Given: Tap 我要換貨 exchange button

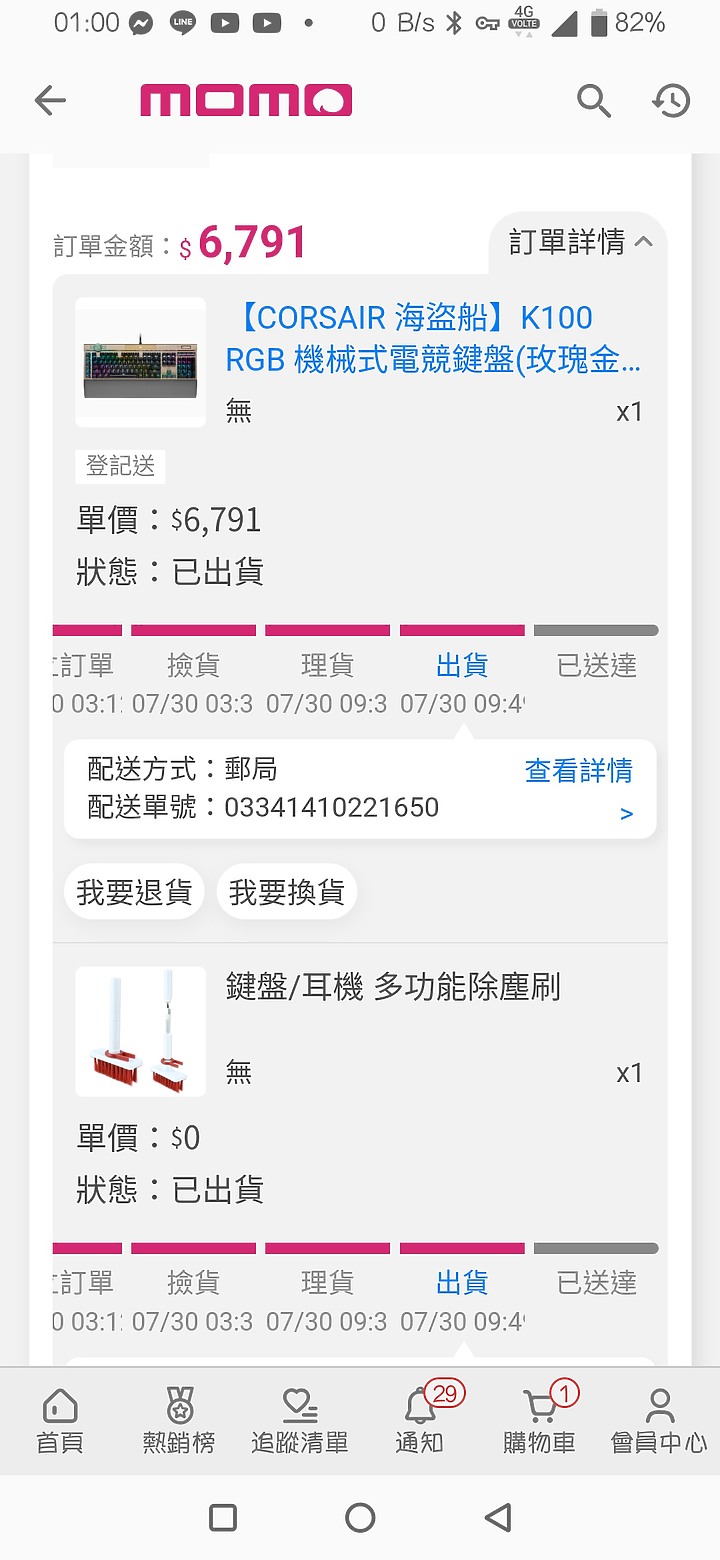Looking at the screenshot, I should 287,892.
